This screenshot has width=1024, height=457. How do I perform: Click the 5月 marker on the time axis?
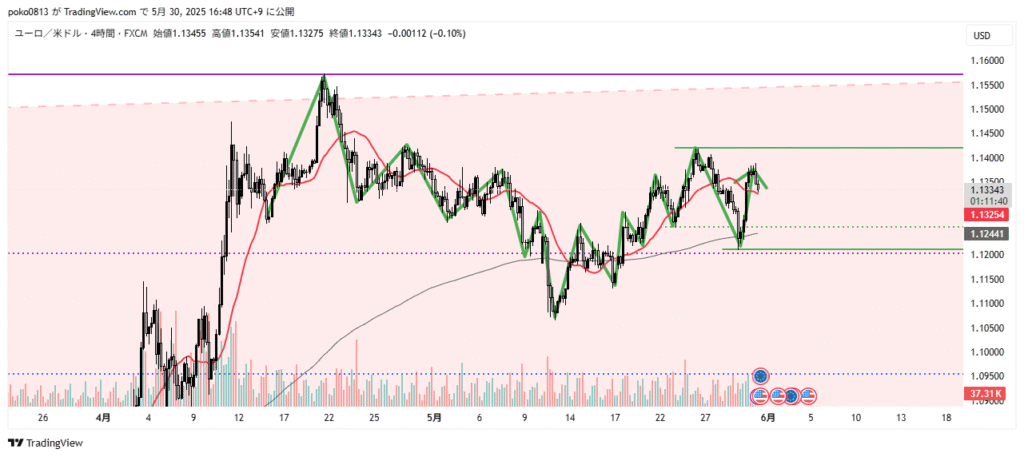pyautogui.click(x=436, y=416)
